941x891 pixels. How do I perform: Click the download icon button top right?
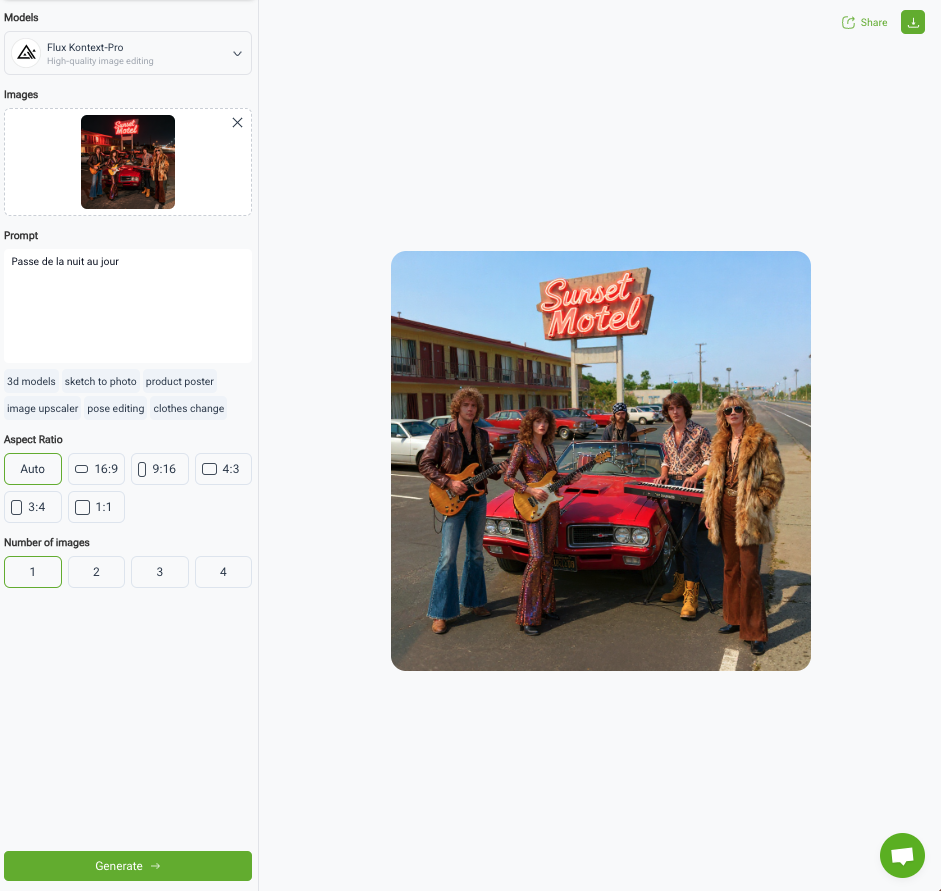(912, 22)
